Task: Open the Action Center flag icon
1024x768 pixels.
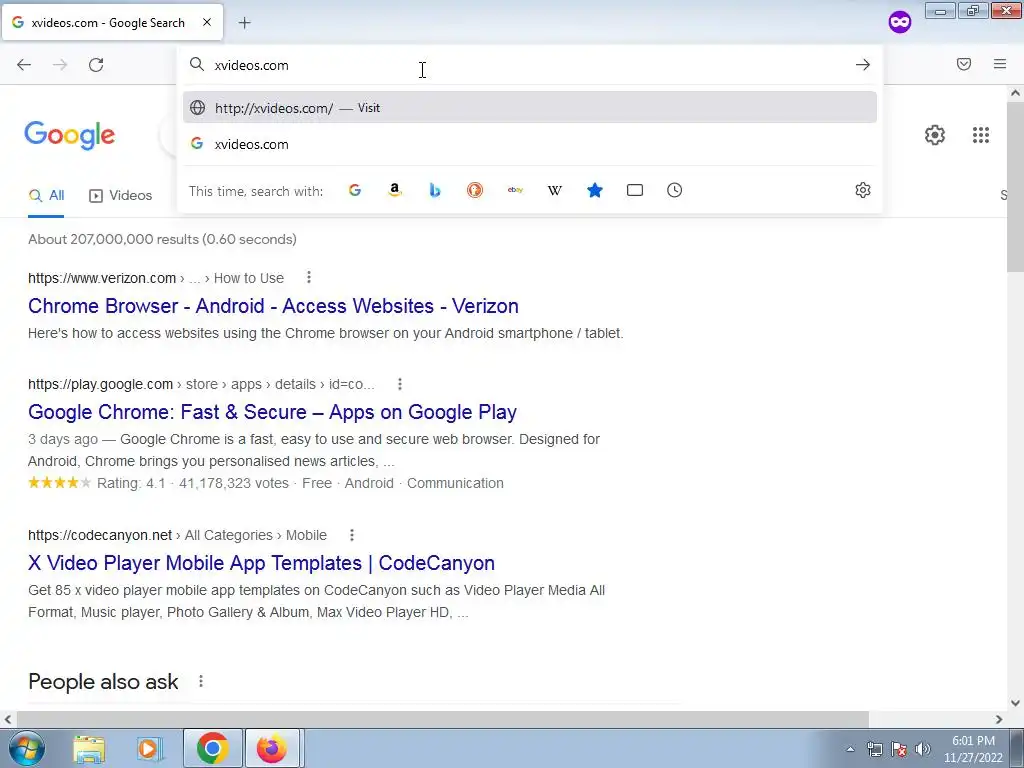Action: [x=899, y=749]
